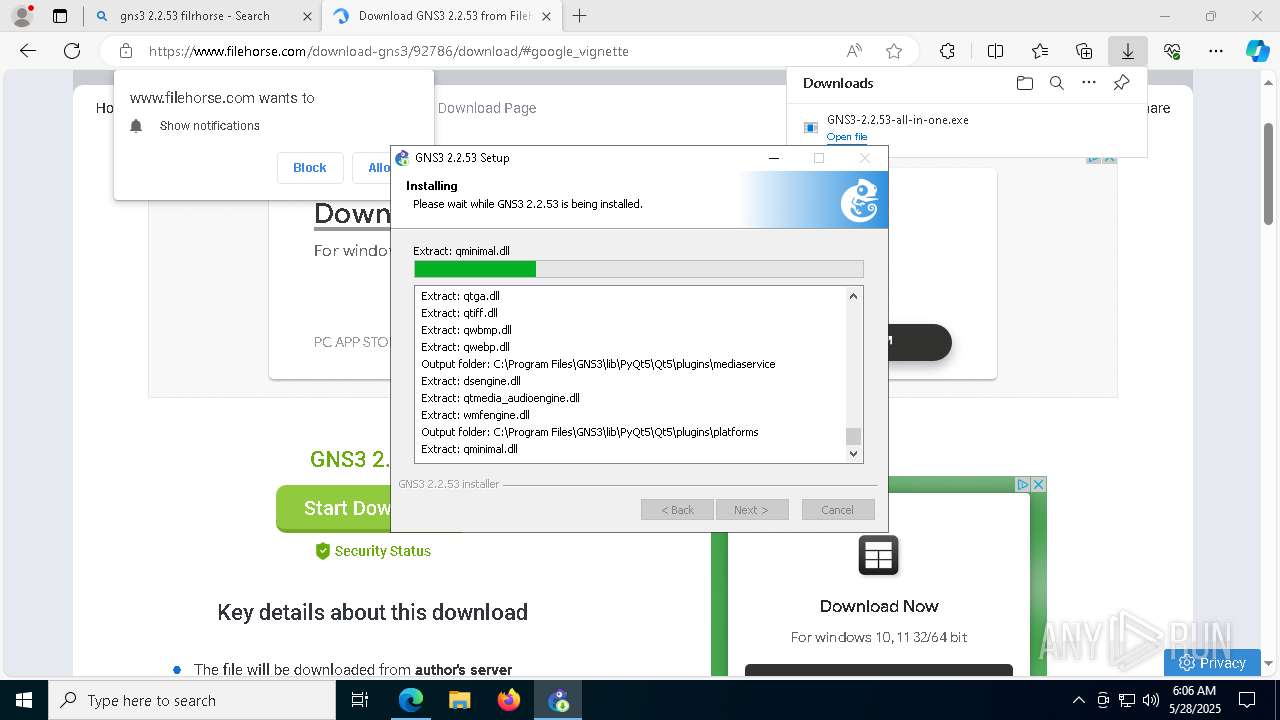This screenshot has height=720, width=1280.
Task: Click Download Now ad text
Action: coord(879,606)
